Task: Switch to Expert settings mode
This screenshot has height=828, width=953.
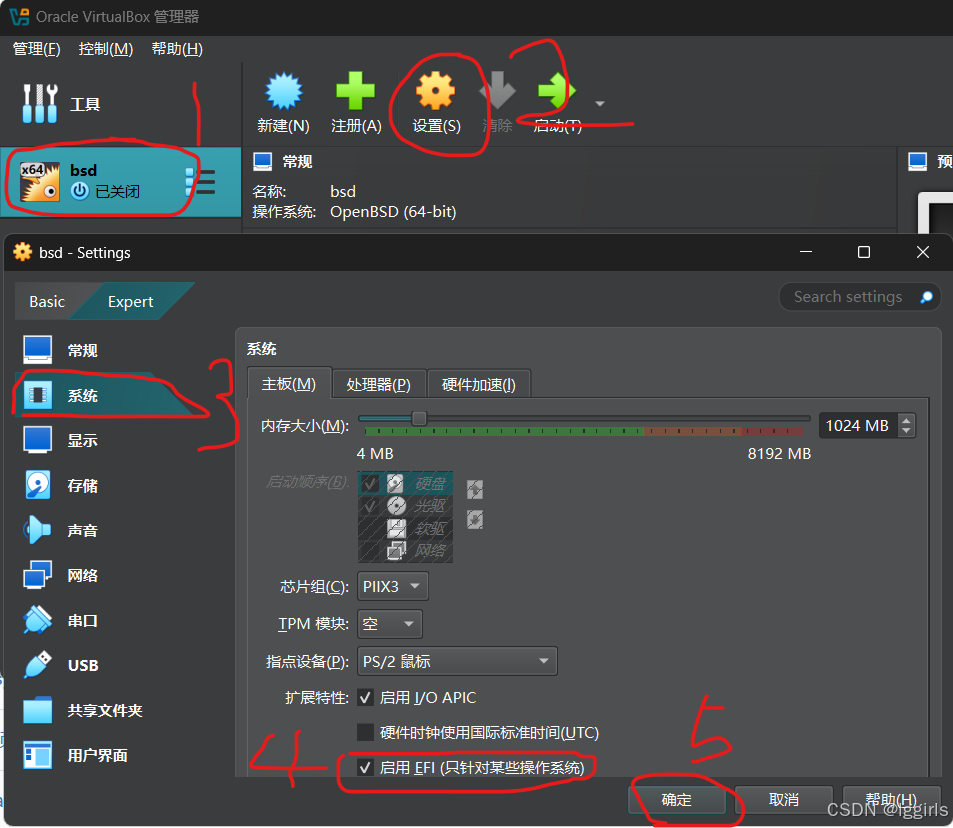Action: (130, 302)
